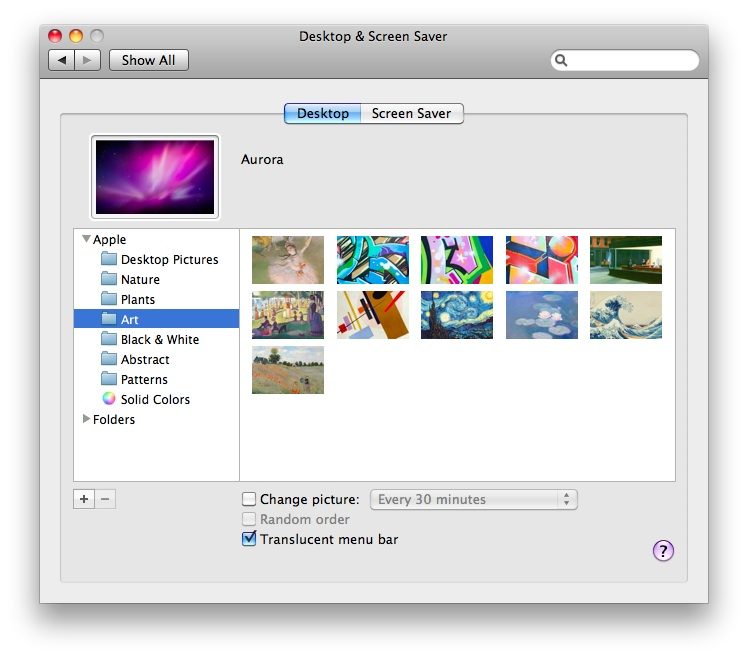Choose the water lilies painting thumbnail
The height and width of the screenshot is (658, 748).
(x=541, y=315)
